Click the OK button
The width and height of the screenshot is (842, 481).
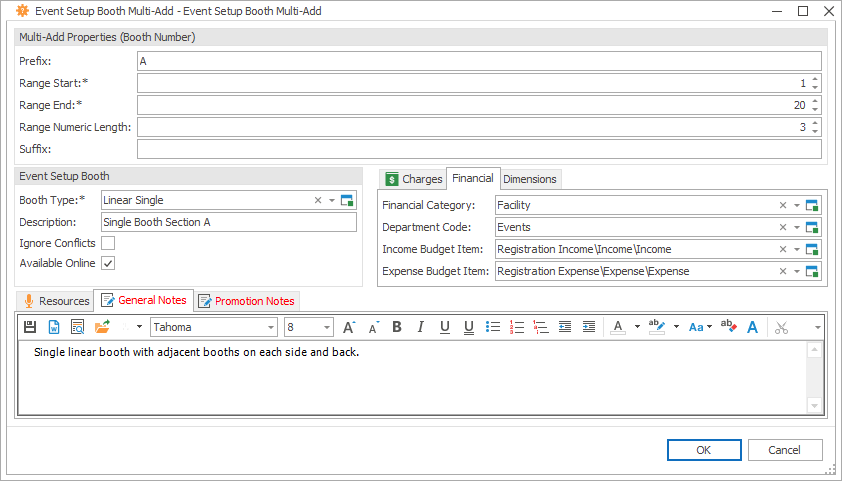(704, 450)
